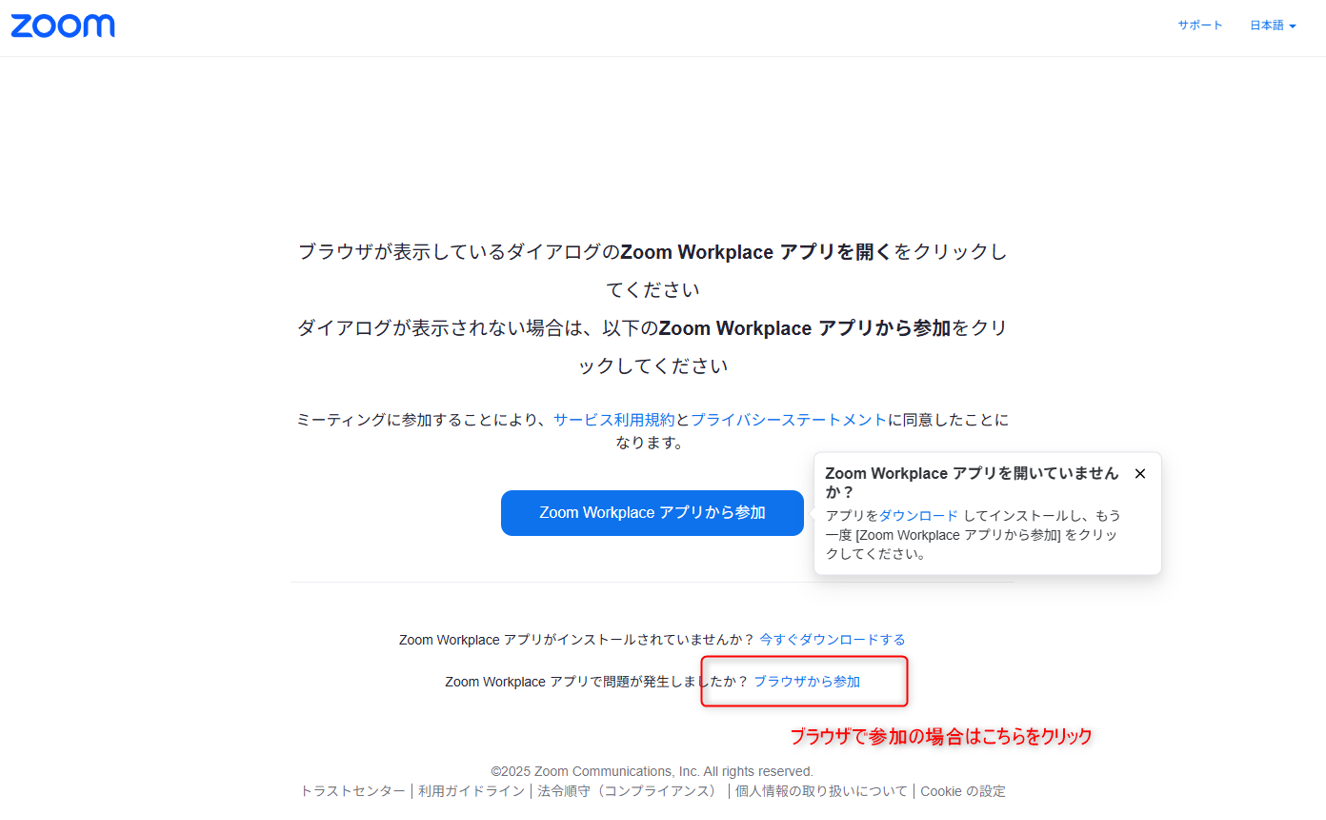The image size is (1326, 820).
Task: Click ダウンロード link inside the tooltip
Action: pyautogui.click(x=918, y=516)
